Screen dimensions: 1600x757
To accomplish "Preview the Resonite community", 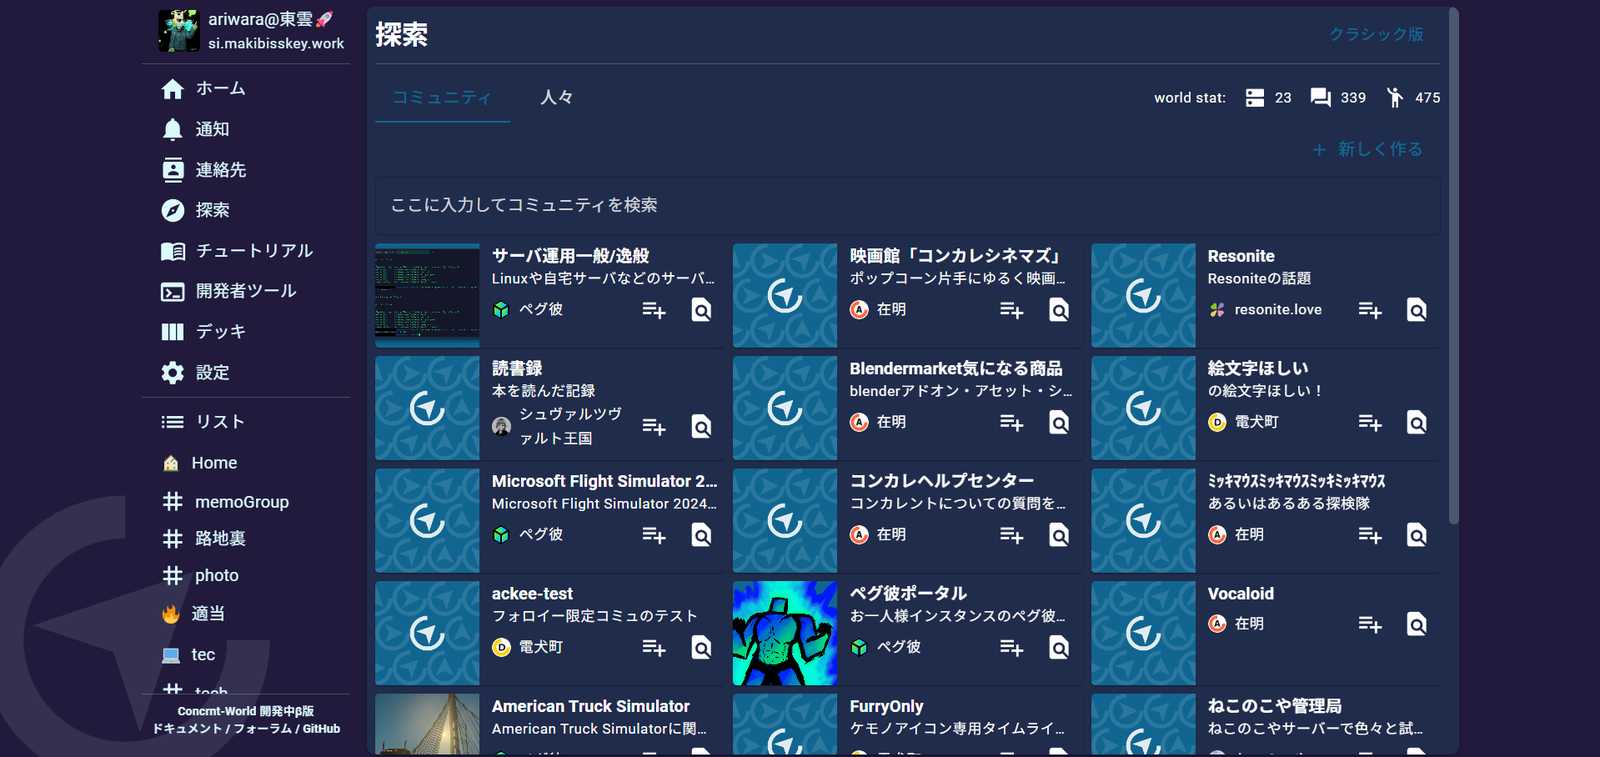I will 1417,310.
